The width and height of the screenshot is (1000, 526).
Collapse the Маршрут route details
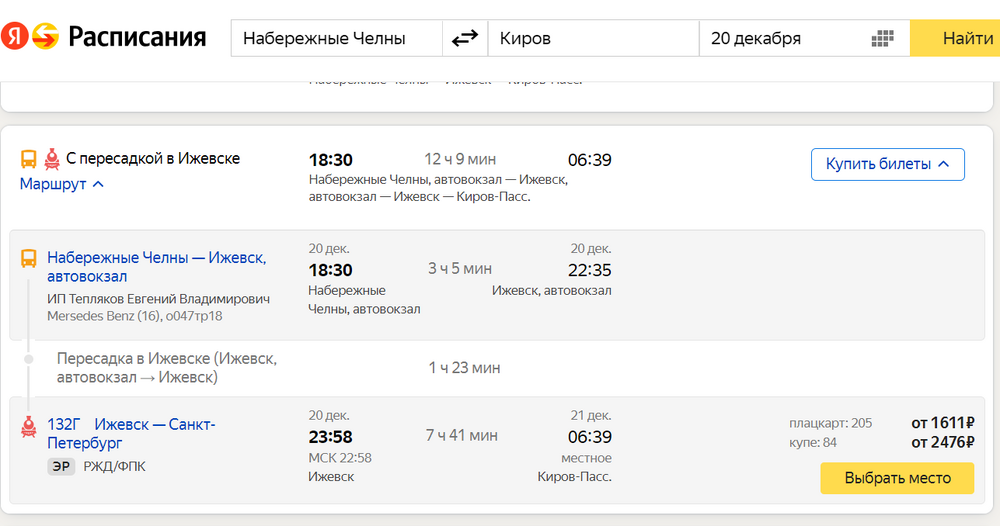[x=61, y=184]
